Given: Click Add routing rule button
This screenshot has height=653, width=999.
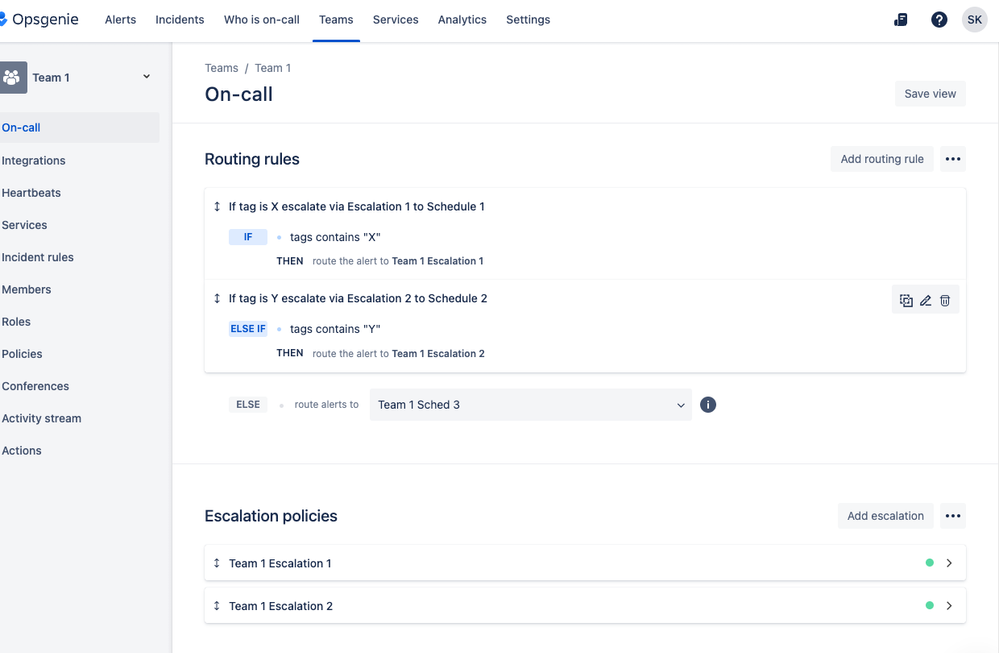Looking at the screenshot, I should click(882, 159).
